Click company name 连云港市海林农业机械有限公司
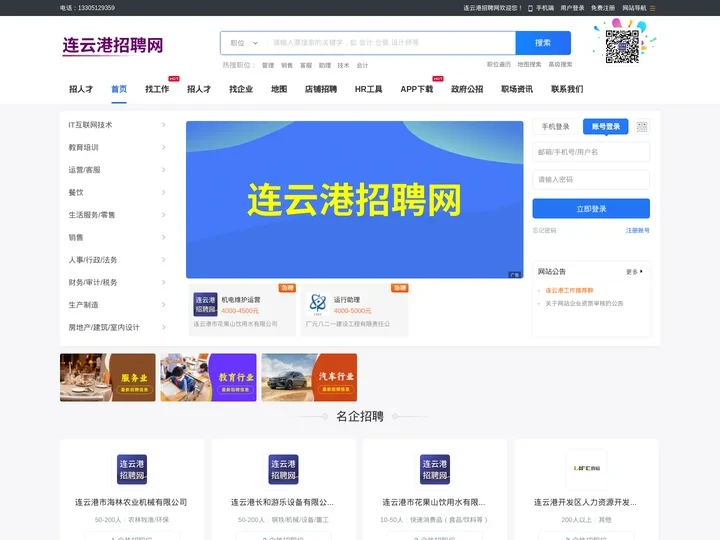Image resolution: width=720 pixels, height=540 pixels. coord(131,502)
